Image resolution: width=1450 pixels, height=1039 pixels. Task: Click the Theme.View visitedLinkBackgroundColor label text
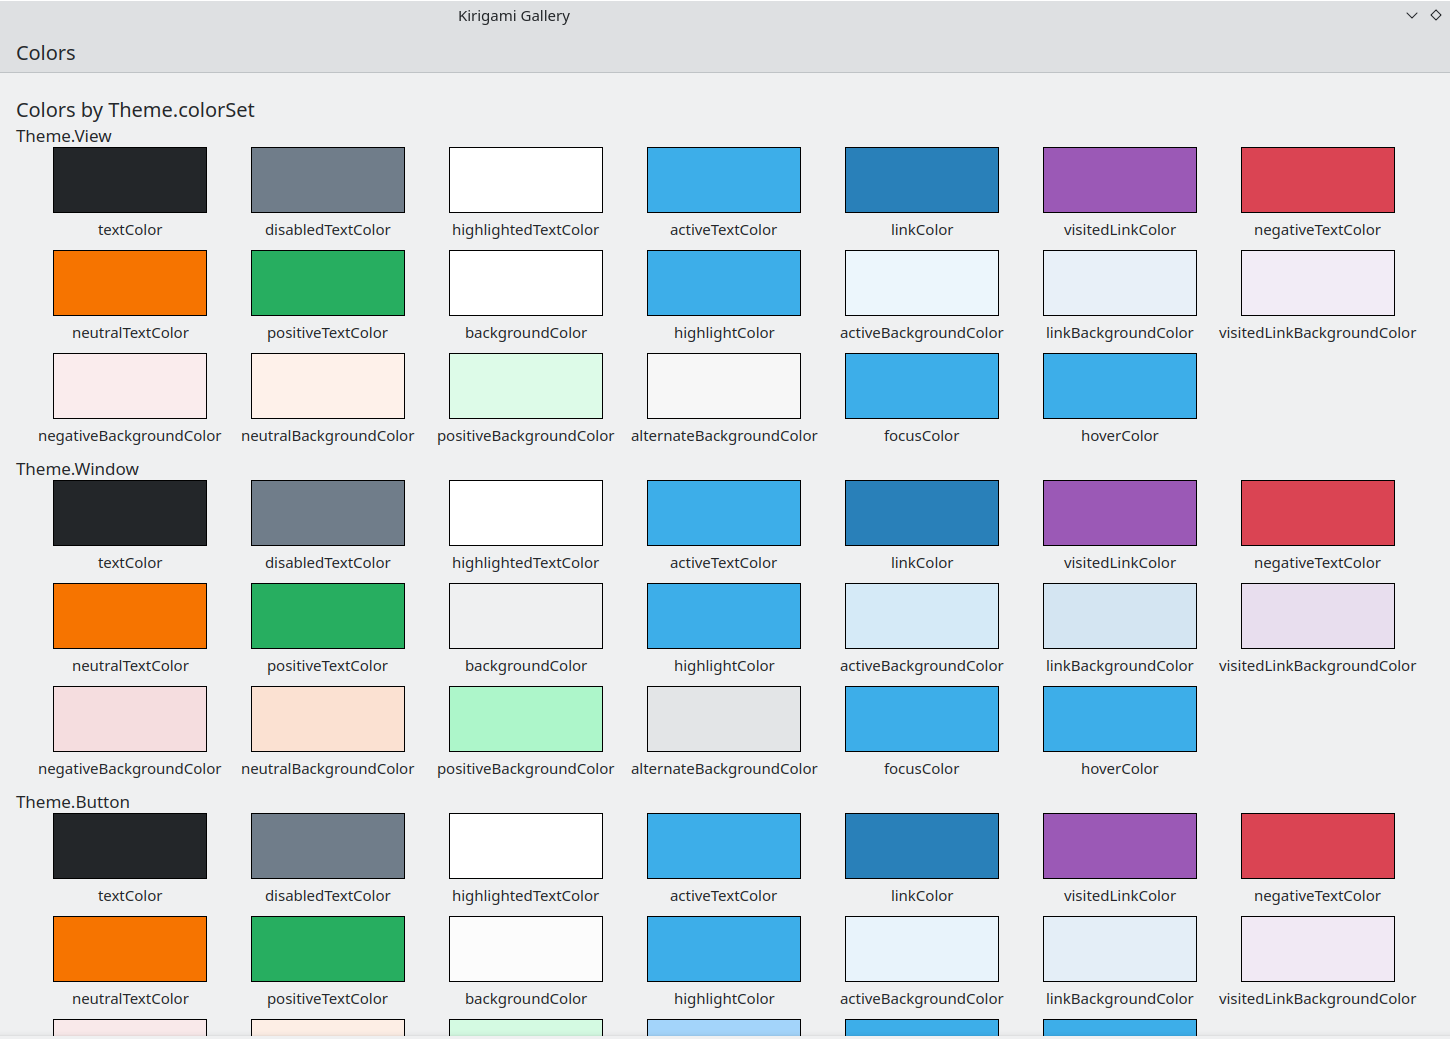point(1317,333)
